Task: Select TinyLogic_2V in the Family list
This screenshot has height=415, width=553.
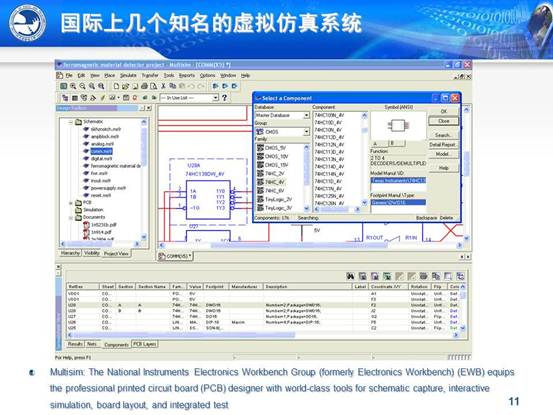Action: pyautogui.click(x=274, y=199)
